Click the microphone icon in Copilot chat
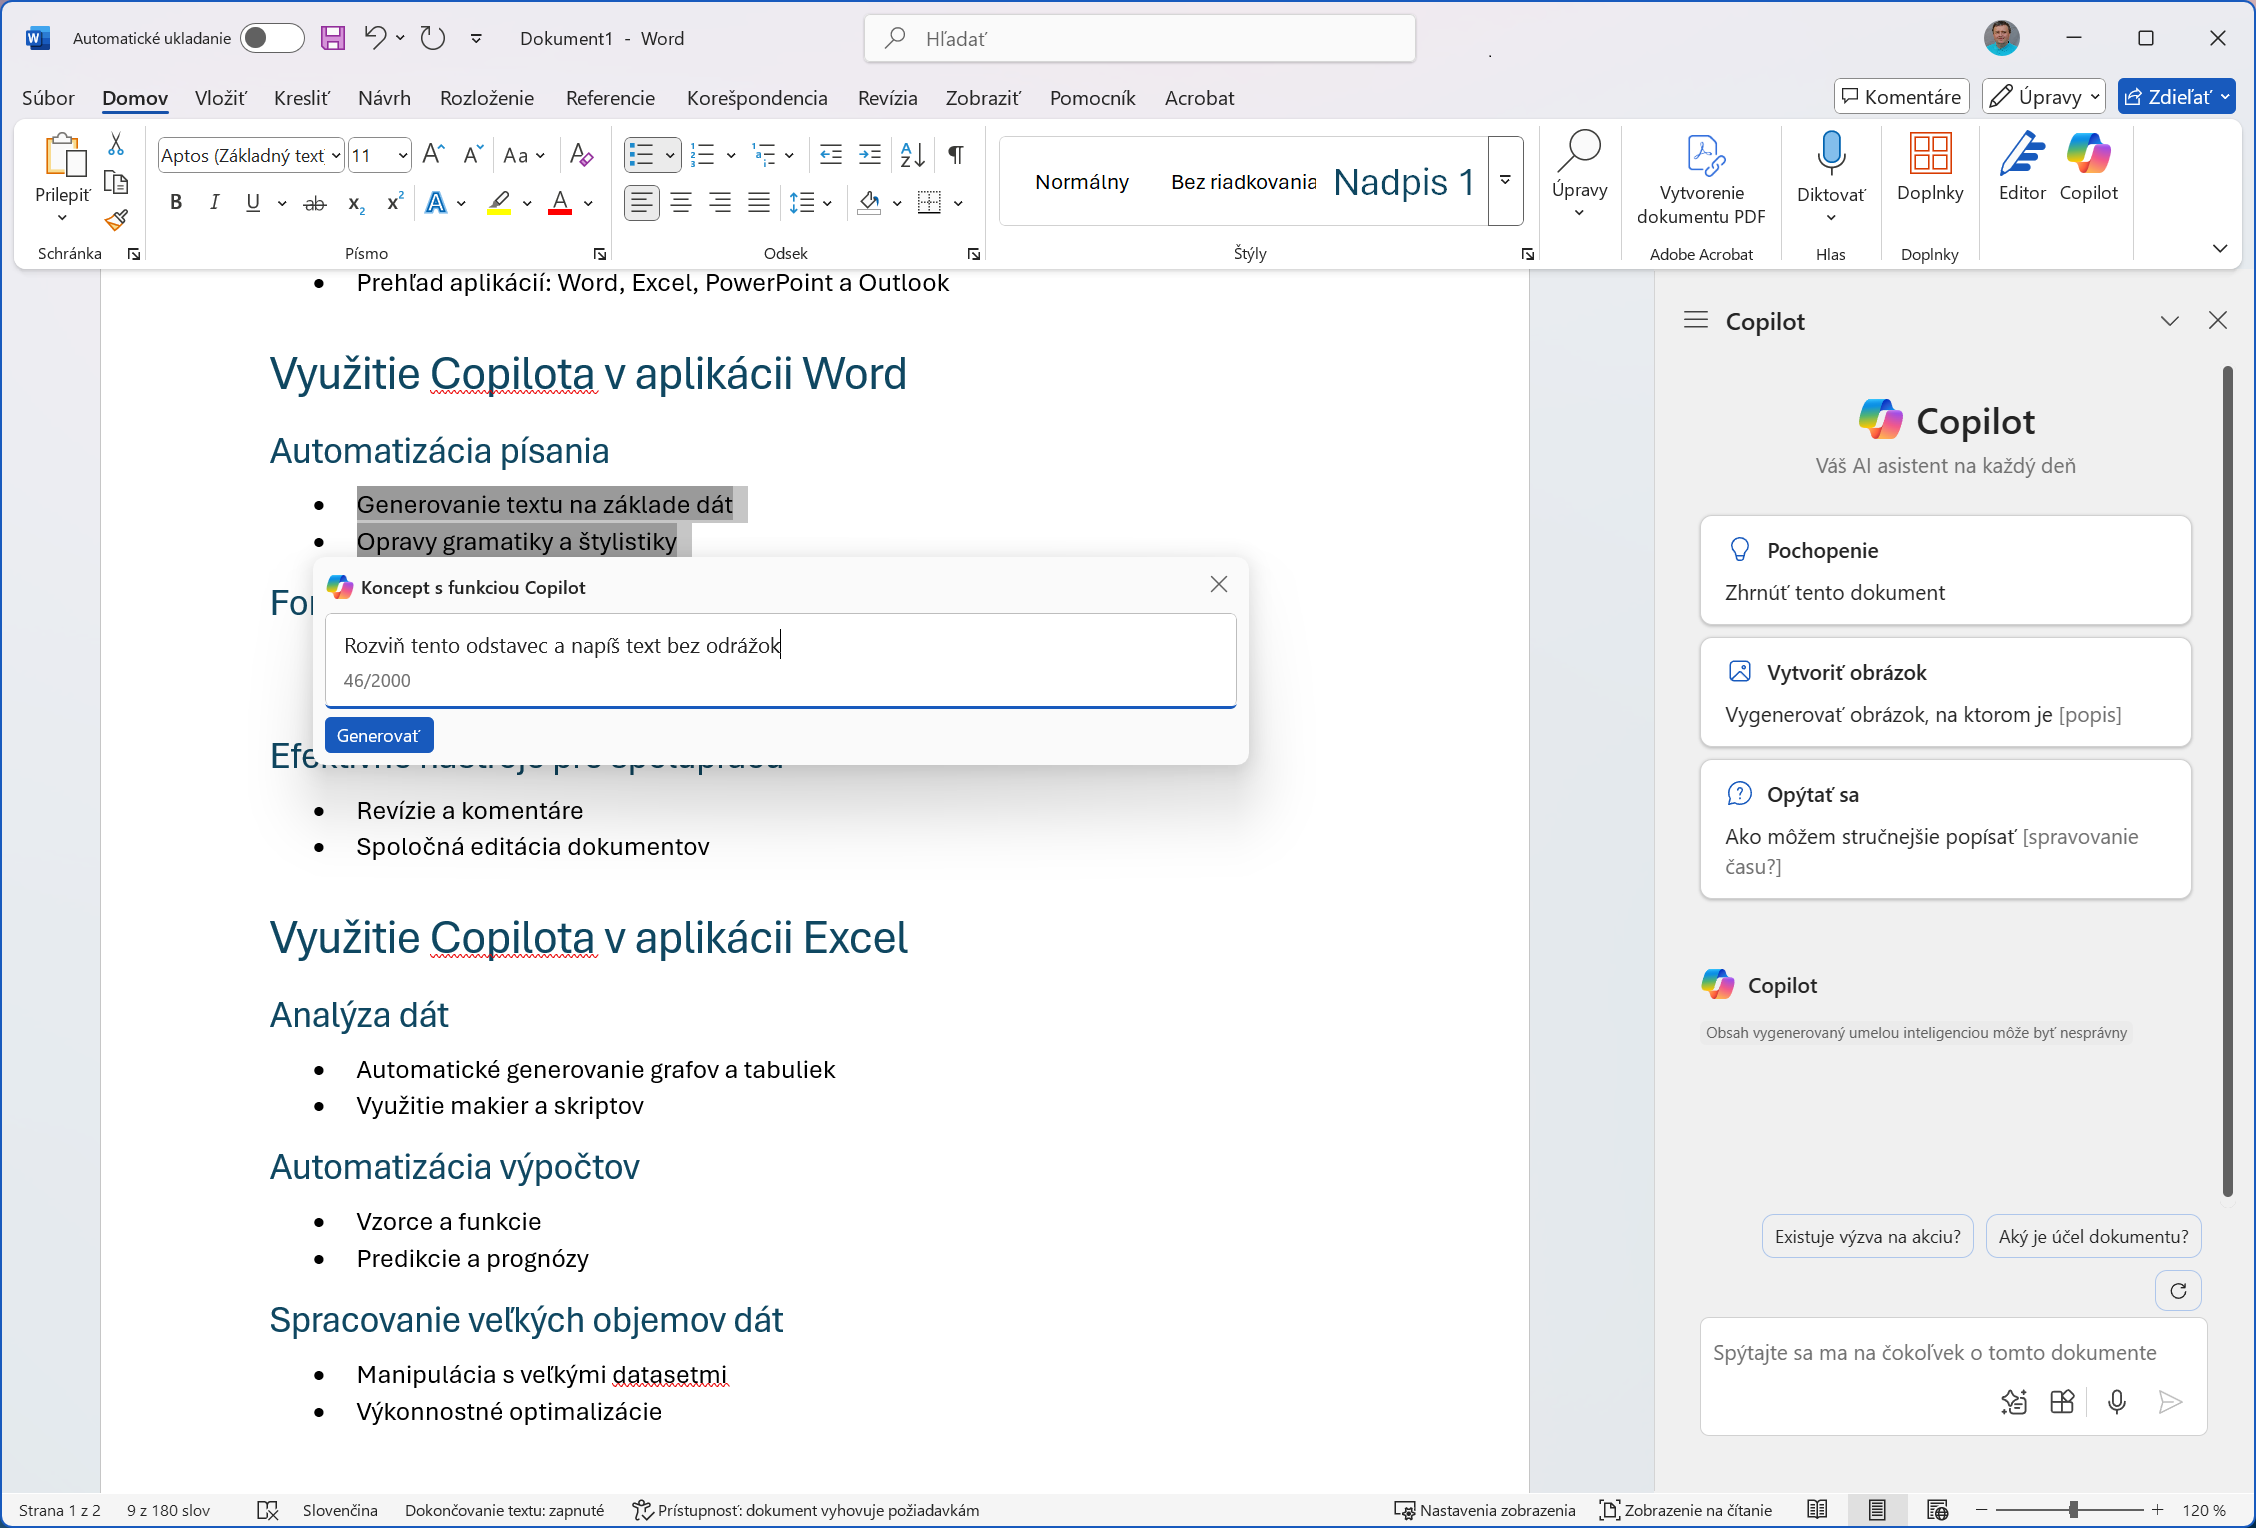 click(2116, 1402)
